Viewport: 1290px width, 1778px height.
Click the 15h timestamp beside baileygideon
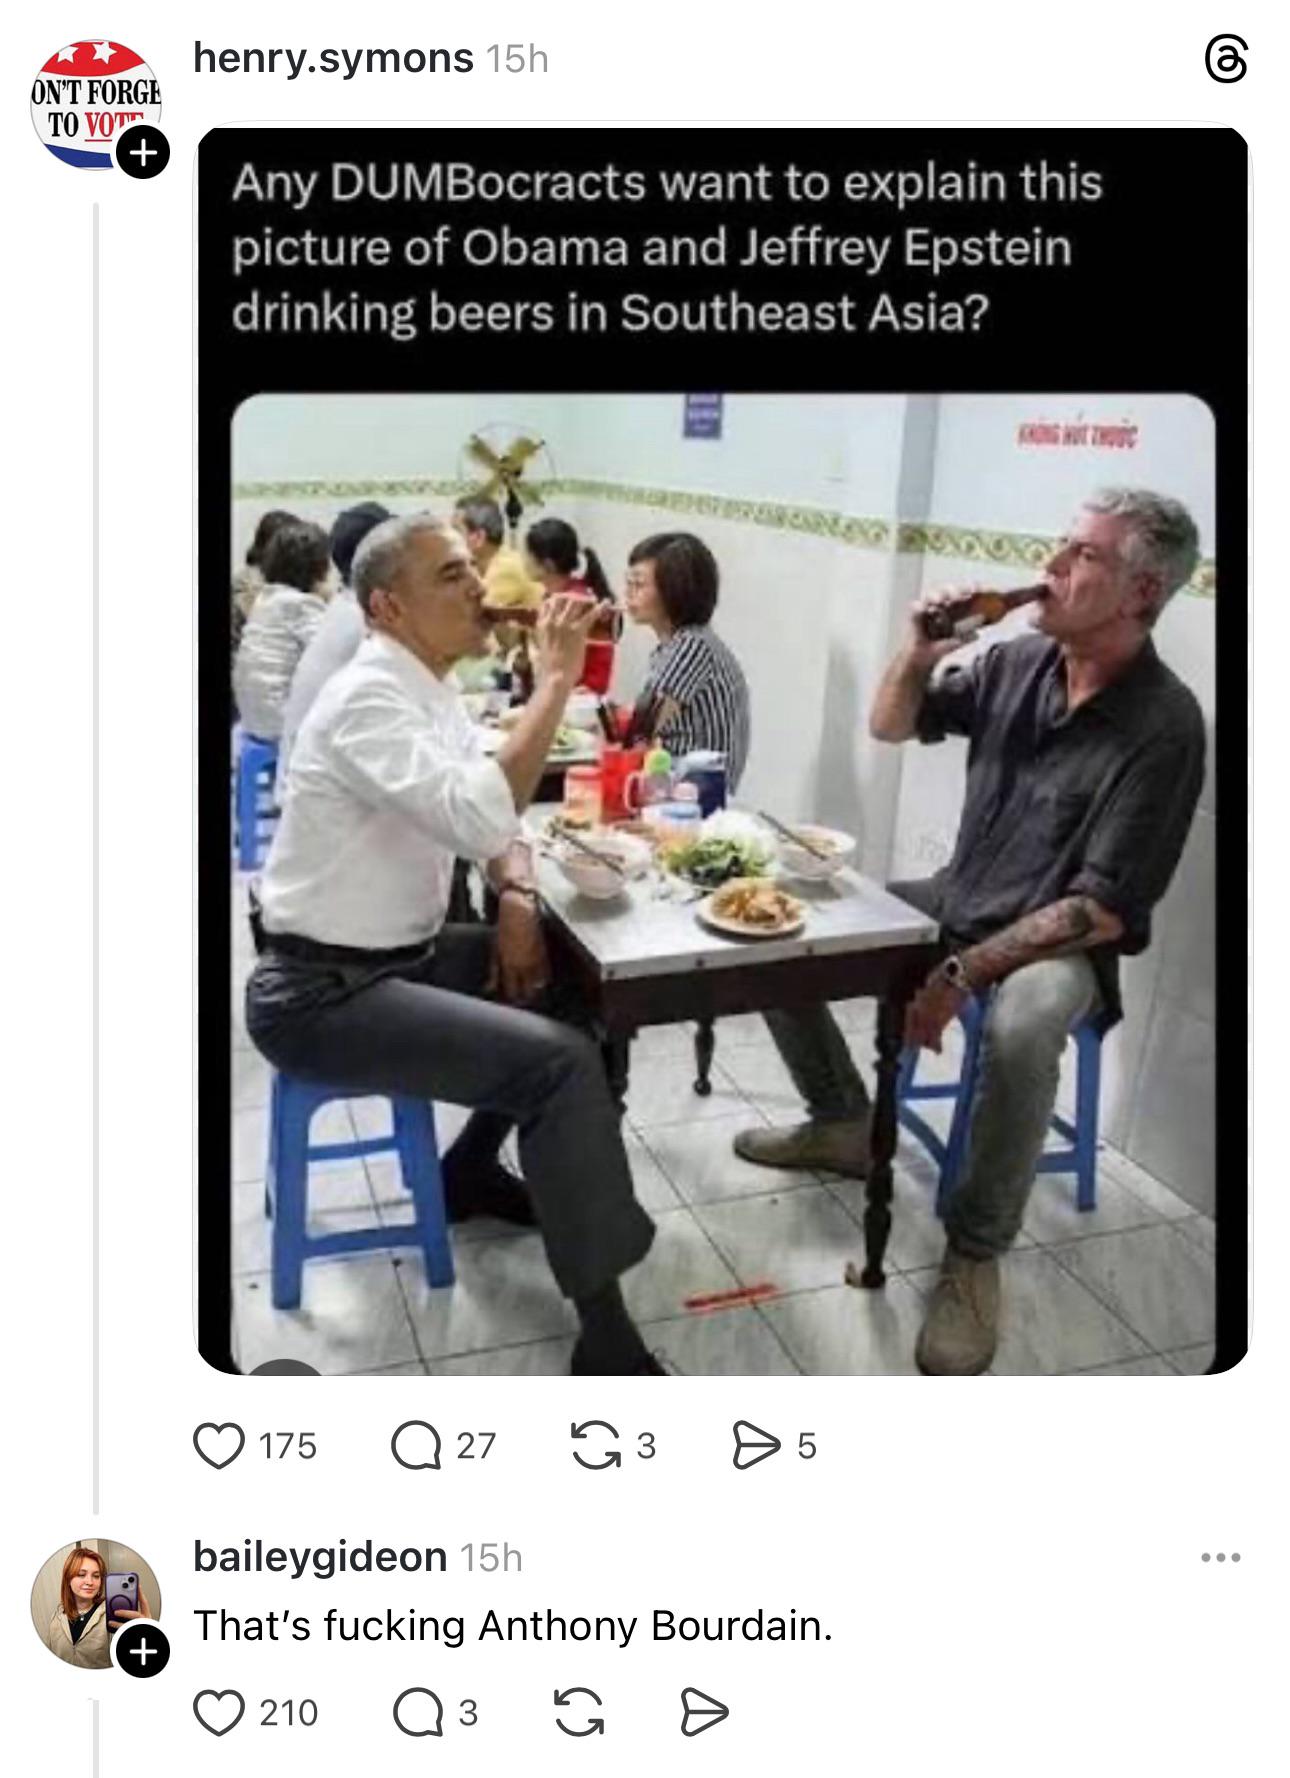pyautogui.click(x=491, y=1558)
